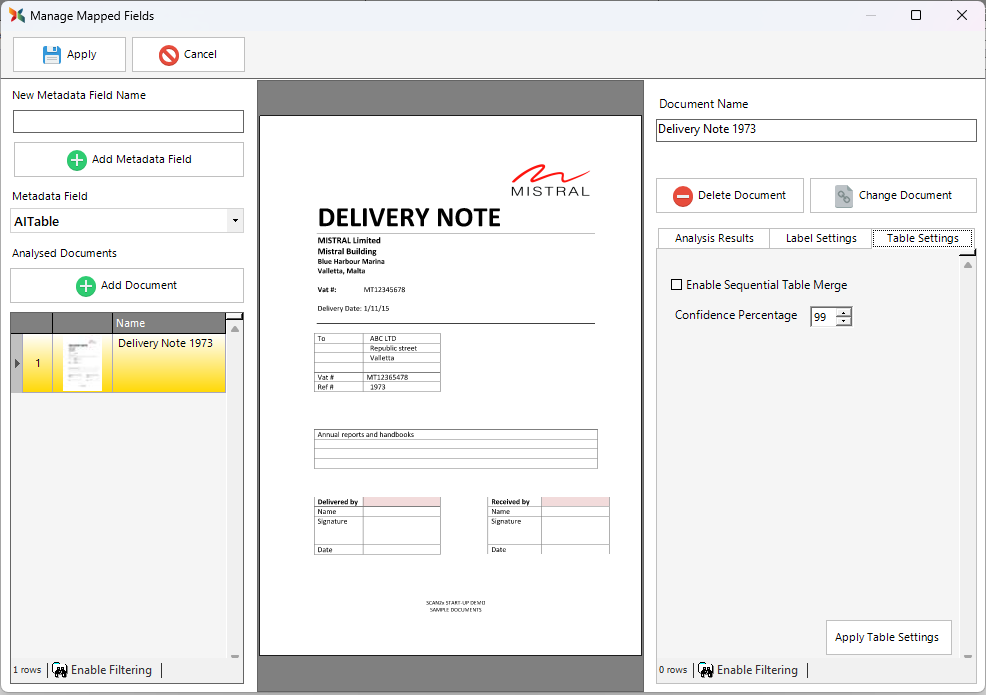Click the right panel Enable Filtering binoculars icon
The image size is (986, 695).
pyautogui.click(x=705, y=670)
